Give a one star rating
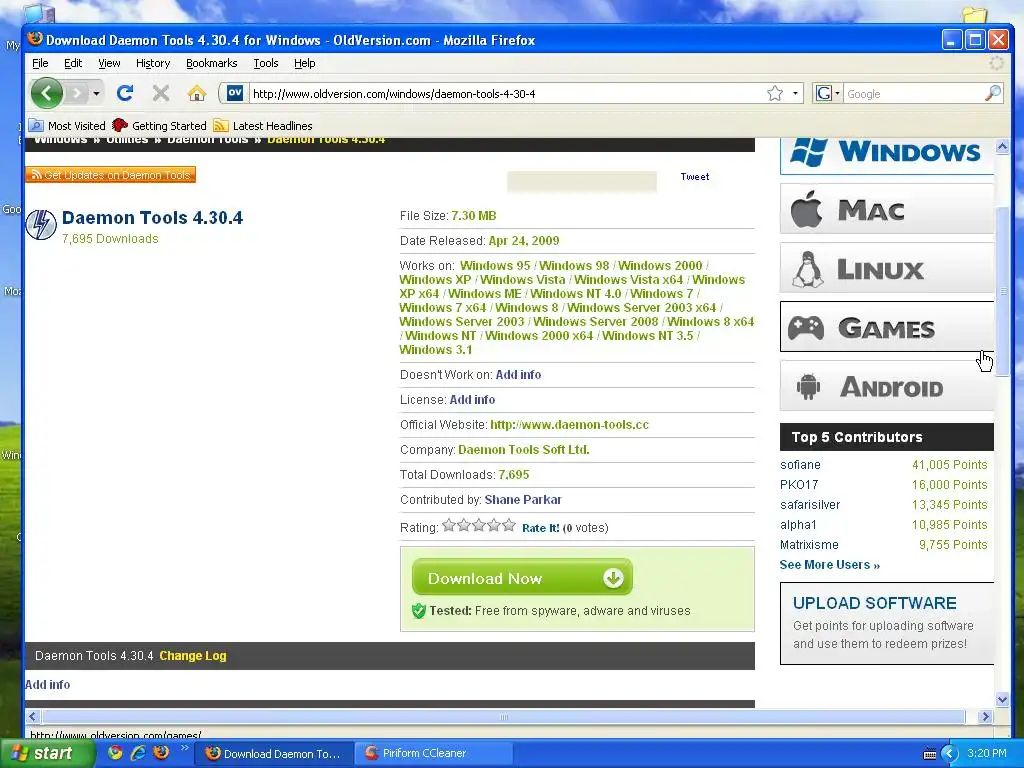The height and width of the screenshot is (768, 1024). 449,525
